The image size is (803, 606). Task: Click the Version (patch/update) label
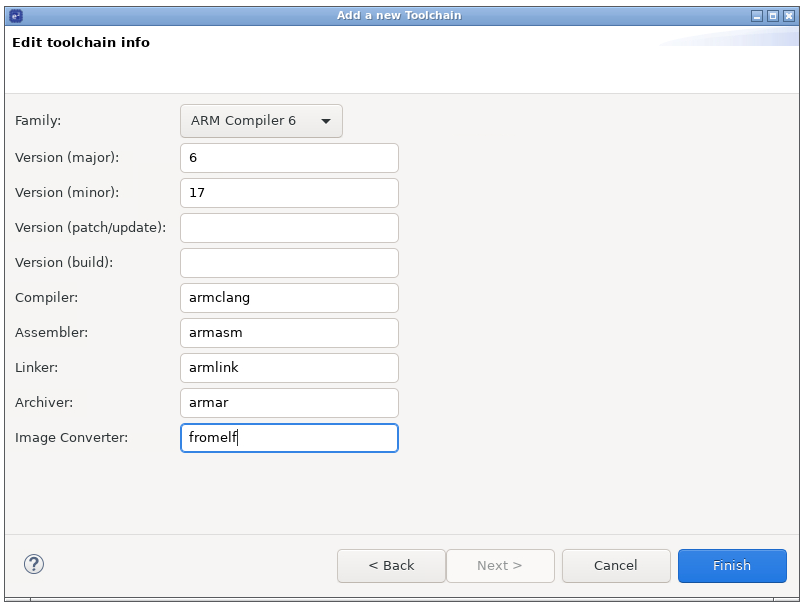(91, 228)
